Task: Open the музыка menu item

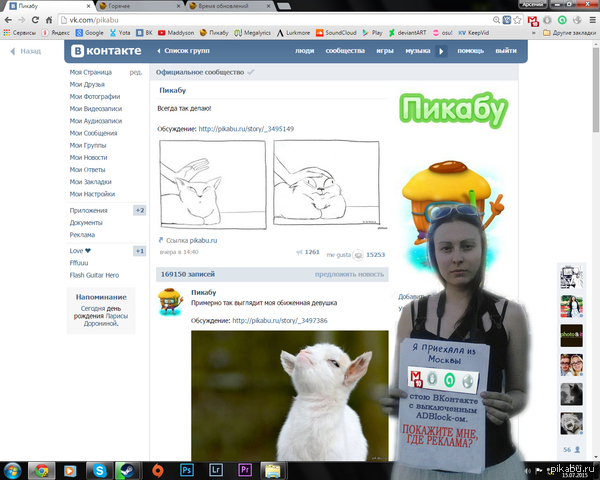Action: [x=418, y=51]
